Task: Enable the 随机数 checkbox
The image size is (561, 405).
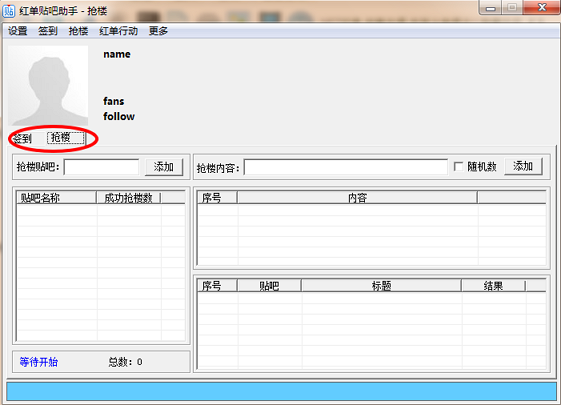Action: 458,167
